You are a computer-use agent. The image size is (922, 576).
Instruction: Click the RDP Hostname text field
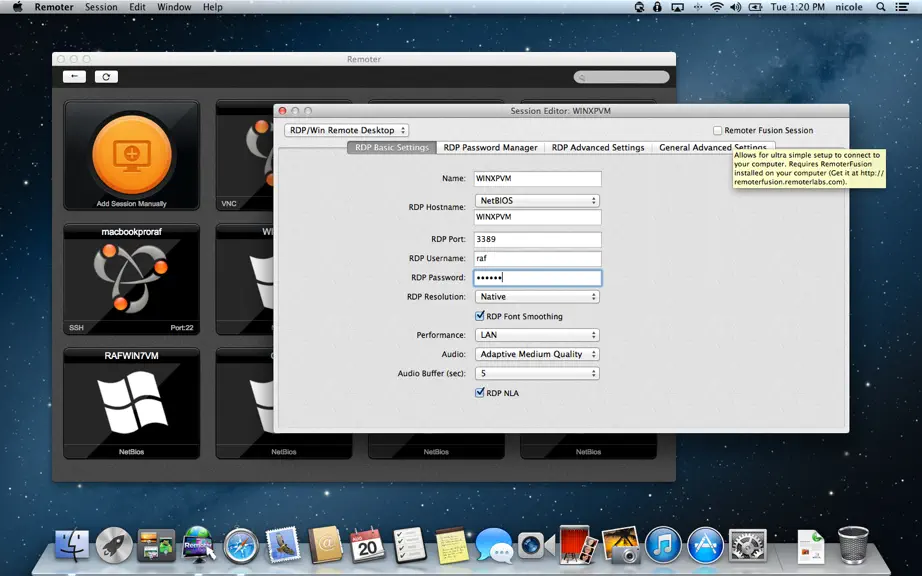click(x=537, y=217)
